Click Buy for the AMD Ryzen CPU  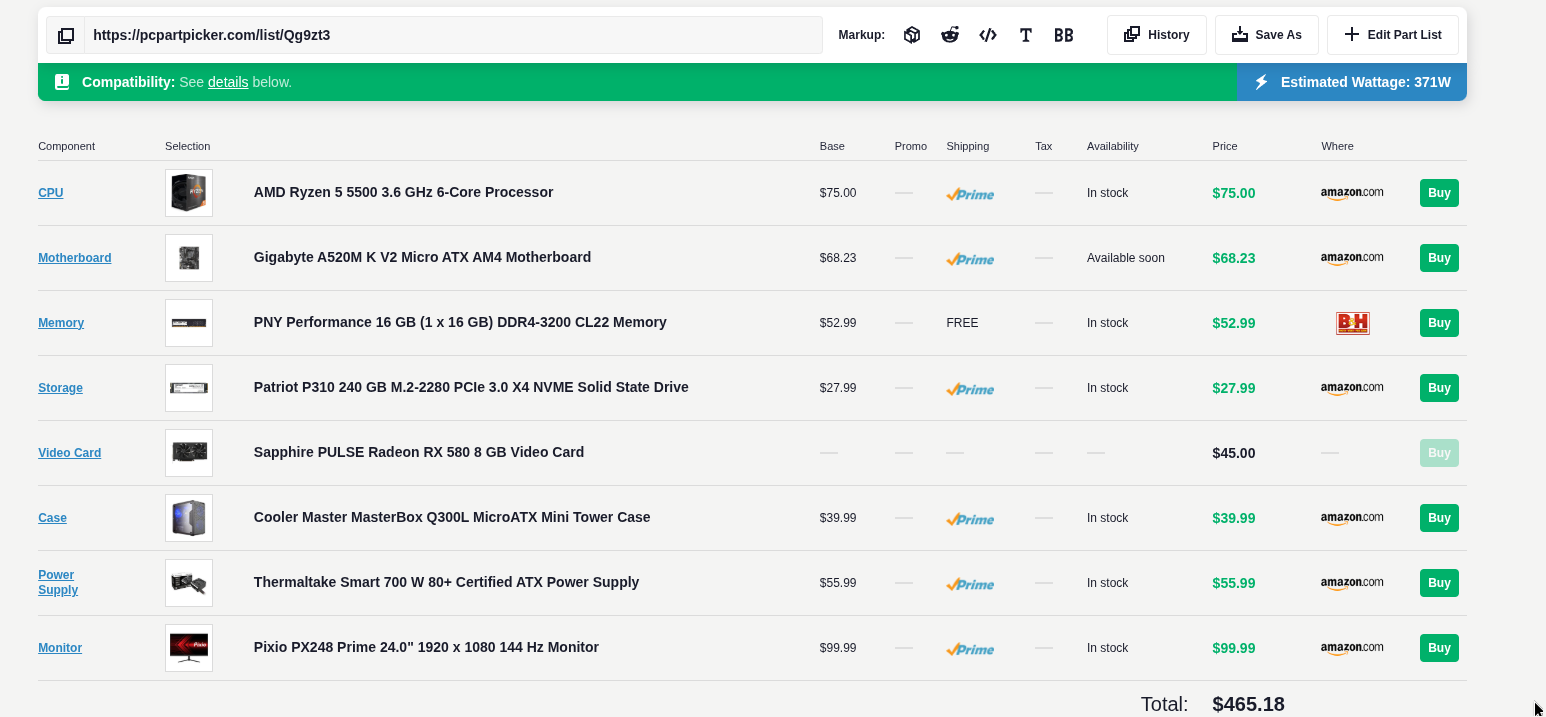(x=1439, y=193)
